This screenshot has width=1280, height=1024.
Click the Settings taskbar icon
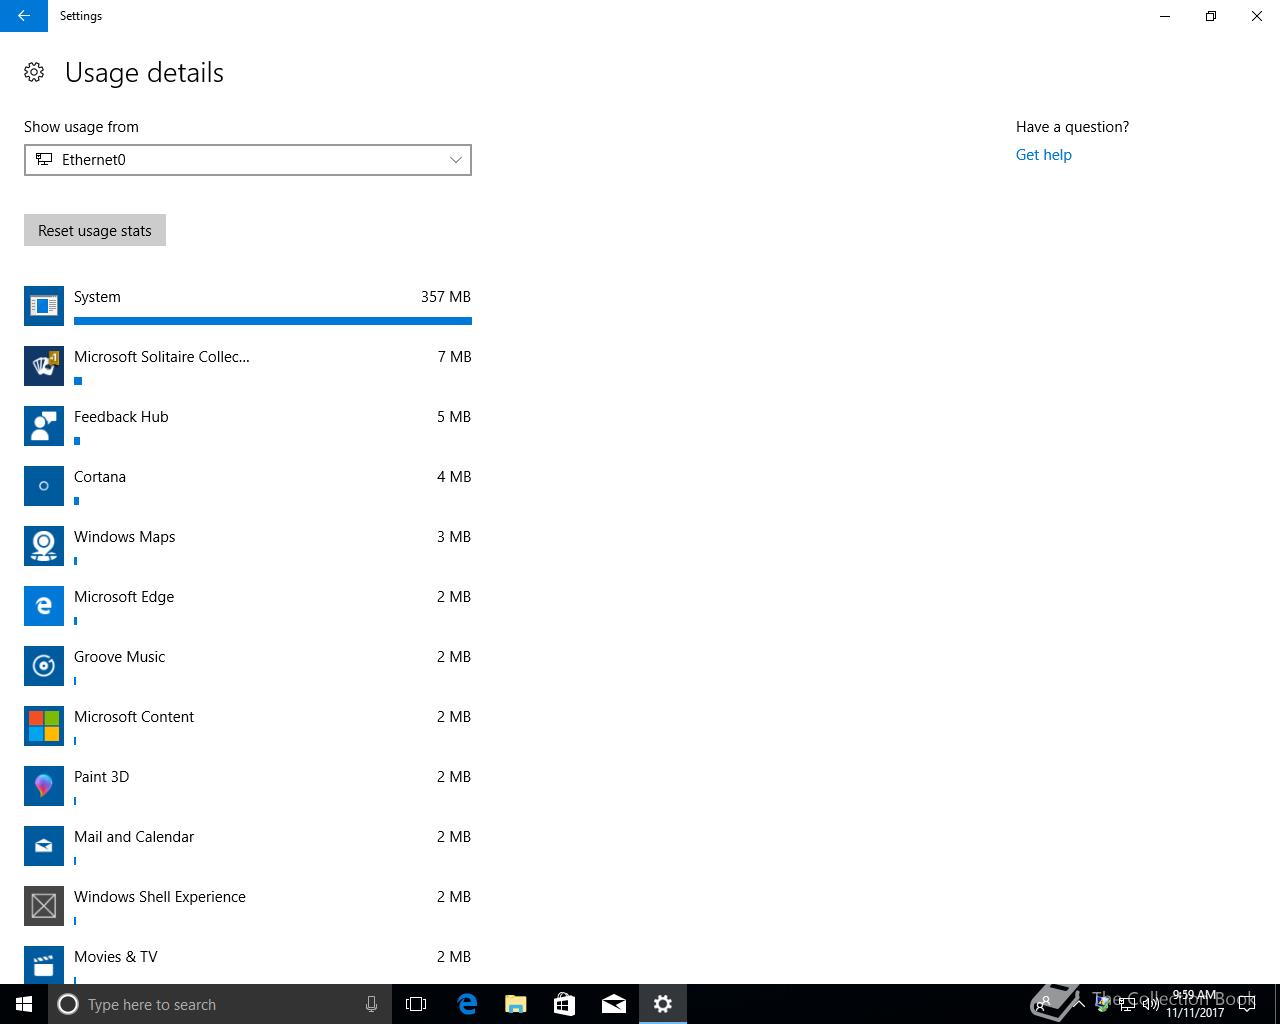(x=663, y=1004)
